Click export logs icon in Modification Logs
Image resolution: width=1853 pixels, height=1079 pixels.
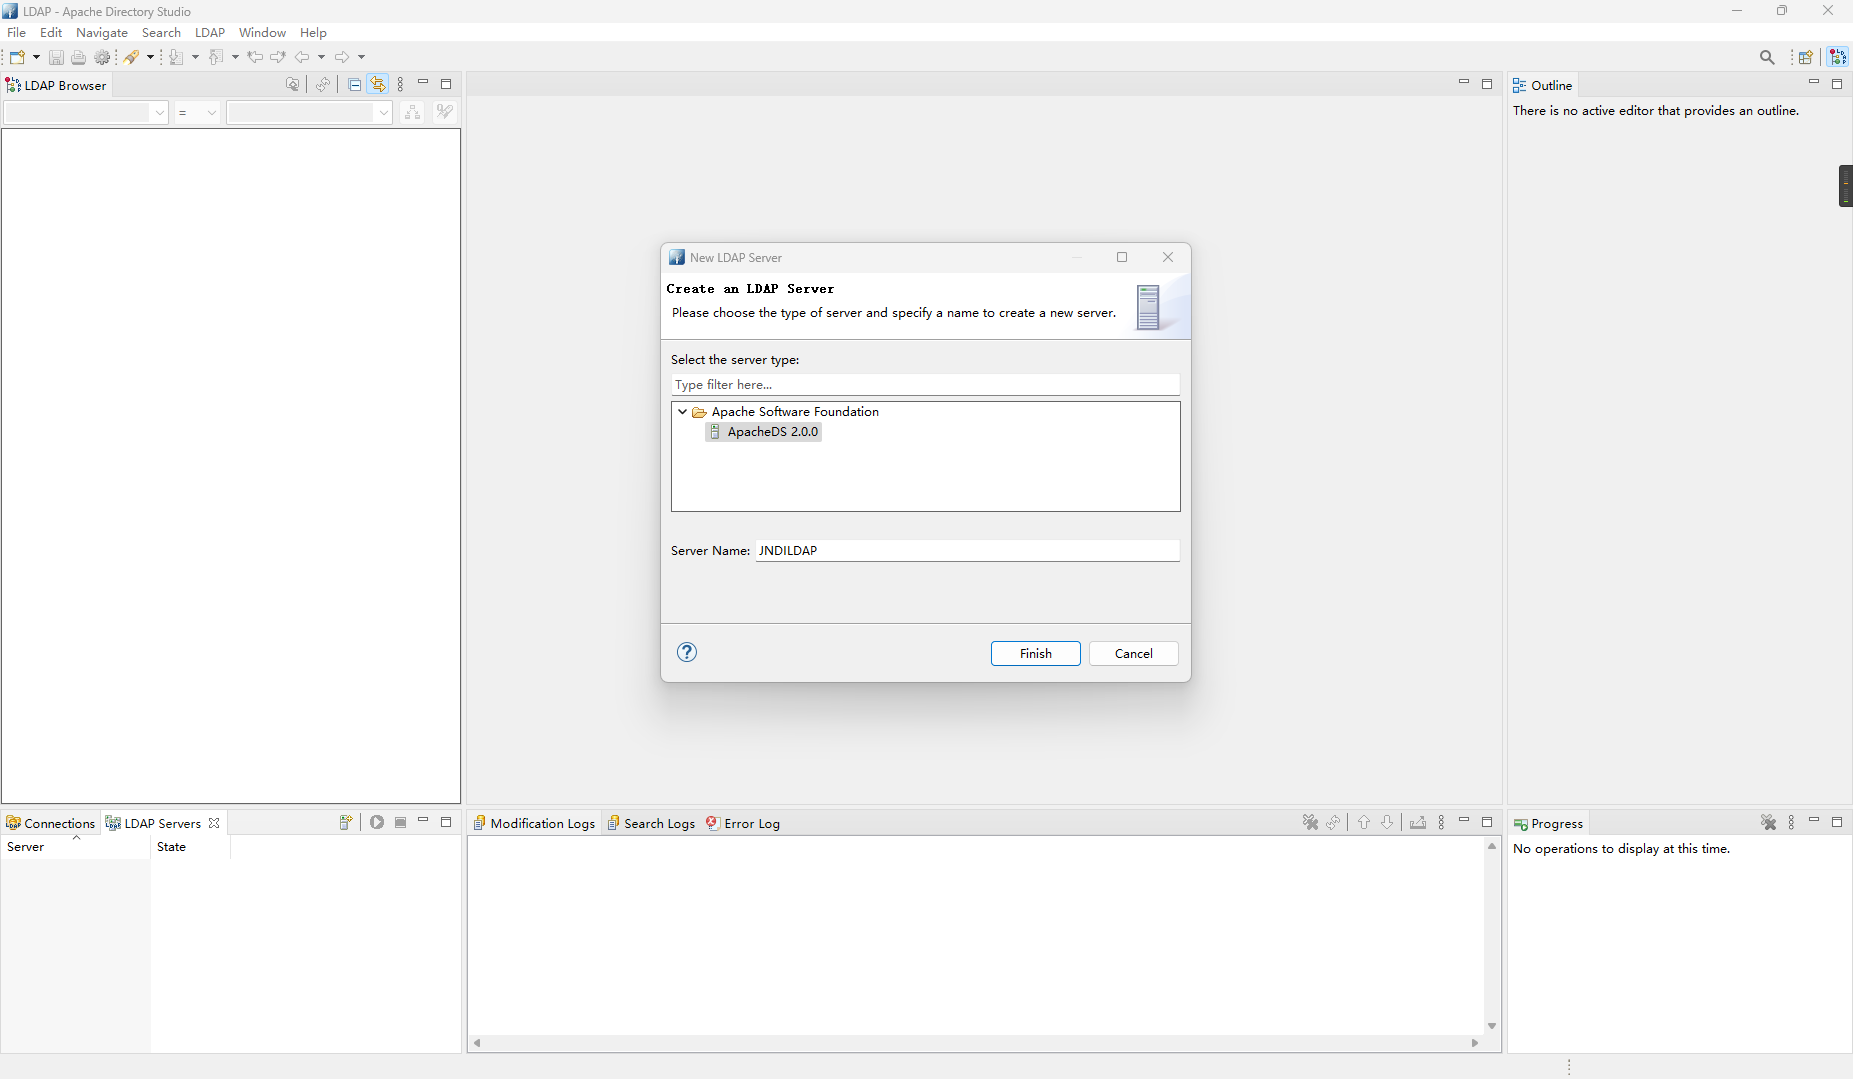pos(1418,822)
